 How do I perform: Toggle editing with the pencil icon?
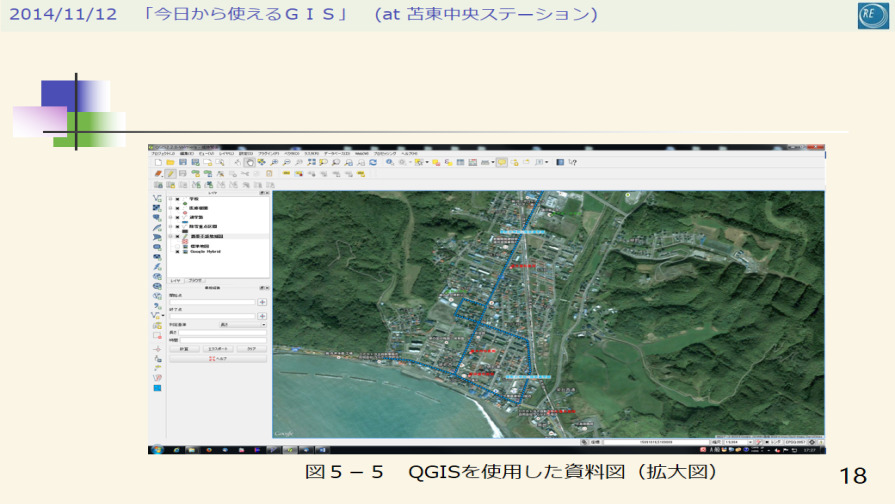tap(170, 173)
